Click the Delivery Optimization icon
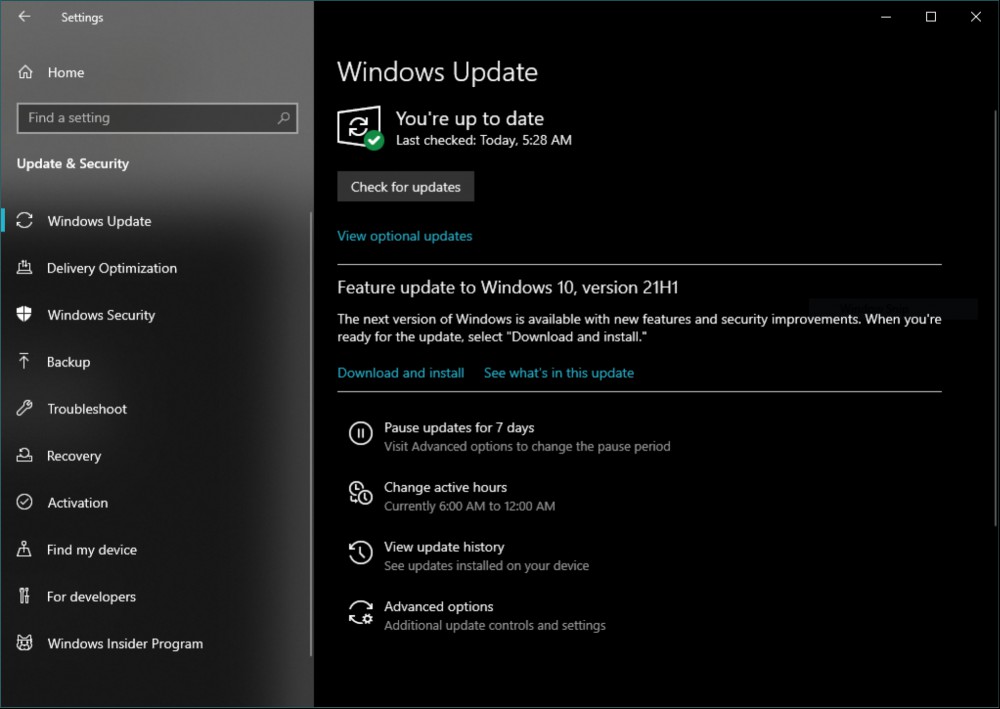The width and height of the screenshot is (1000, 709). 24,267
